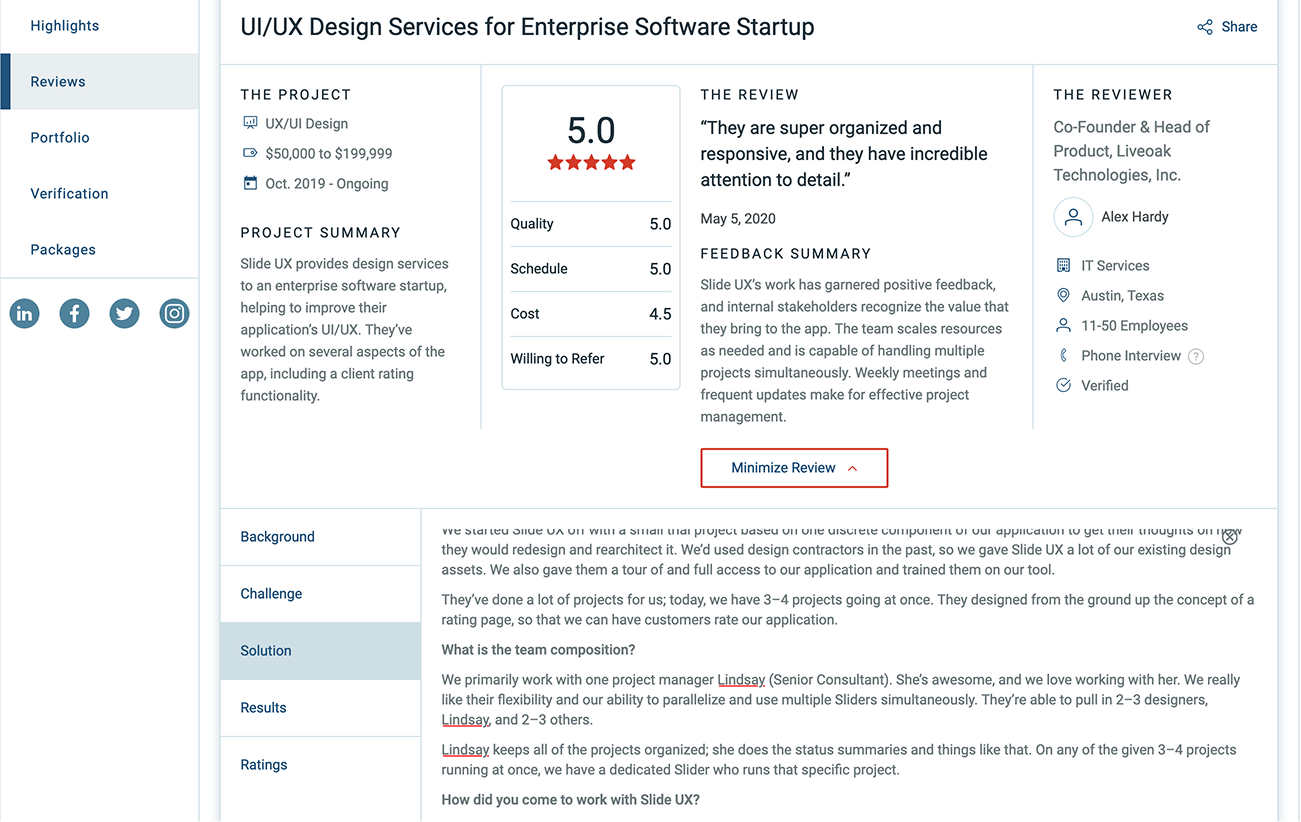
Task: Click the verified checkmark icon
Action: [x=1063, y=385]
